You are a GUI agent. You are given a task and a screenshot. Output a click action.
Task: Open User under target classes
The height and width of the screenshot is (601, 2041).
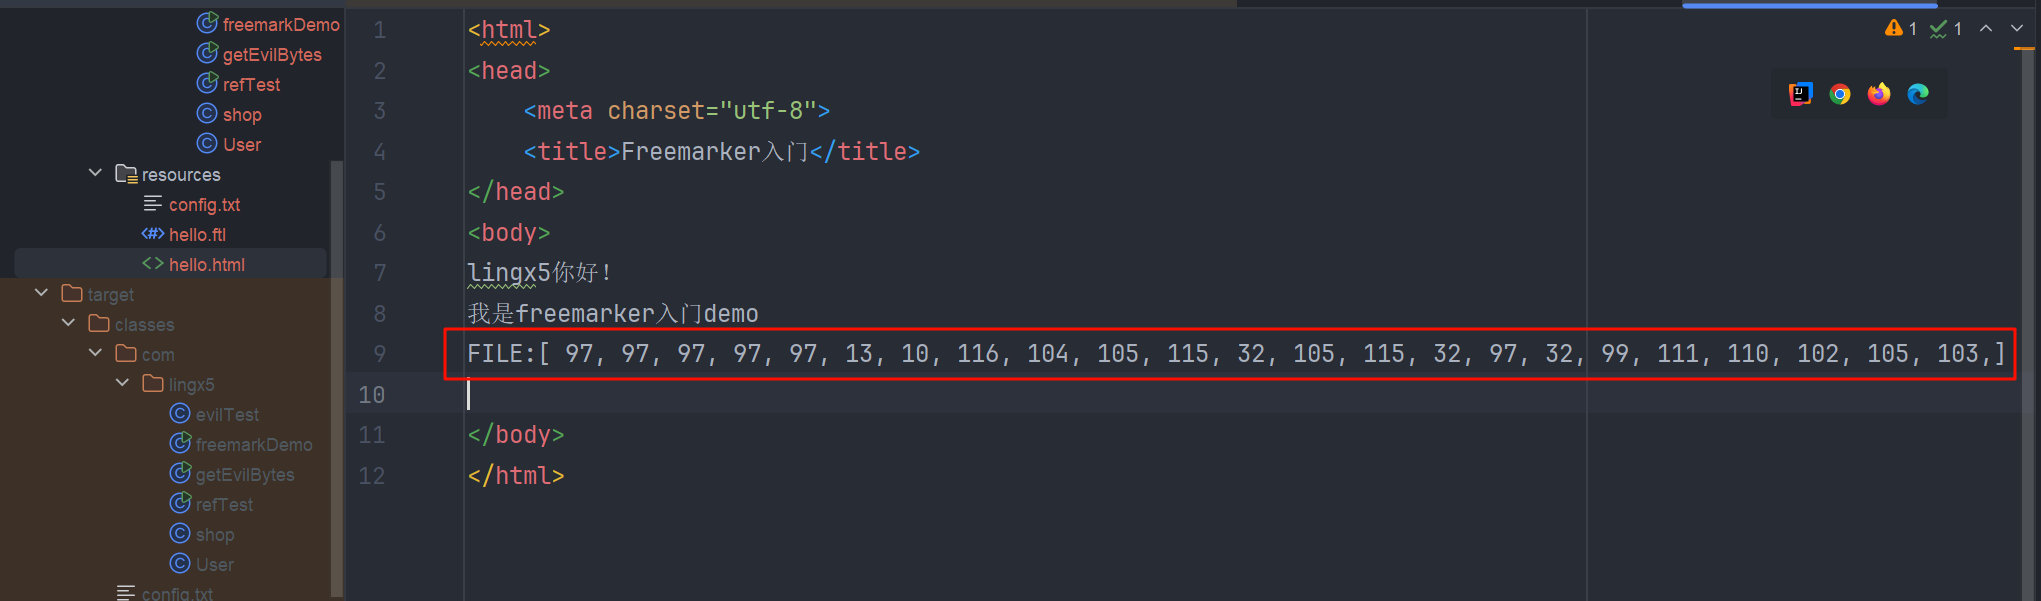(x=215, y=564)
